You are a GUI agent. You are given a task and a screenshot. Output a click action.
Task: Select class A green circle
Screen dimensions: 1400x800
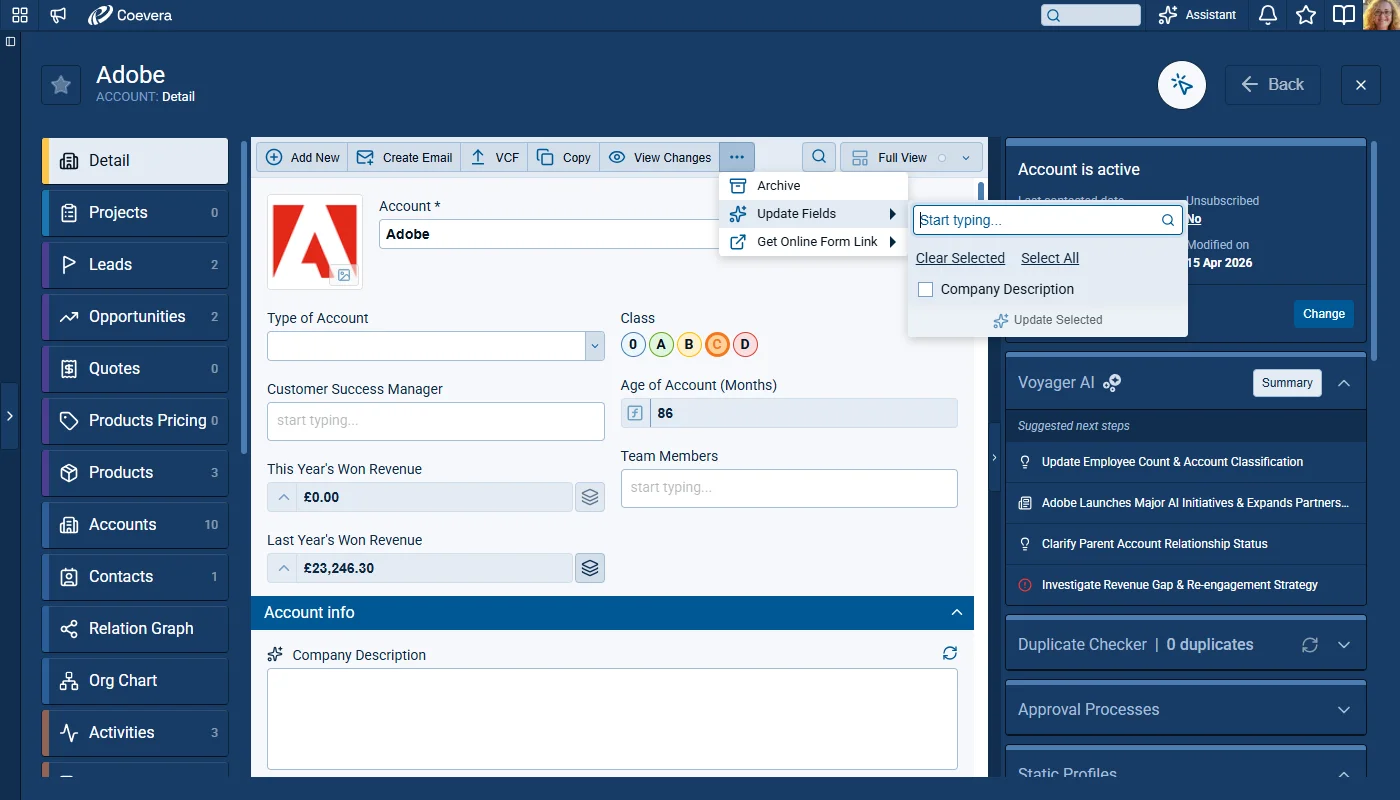pos(661,345)
